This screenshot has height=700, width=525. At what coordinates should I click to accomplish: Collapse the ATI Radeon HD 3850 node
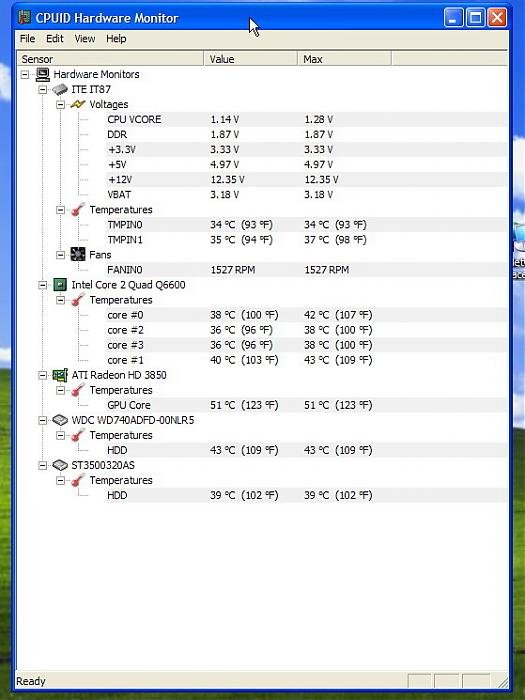coord(43,375)
